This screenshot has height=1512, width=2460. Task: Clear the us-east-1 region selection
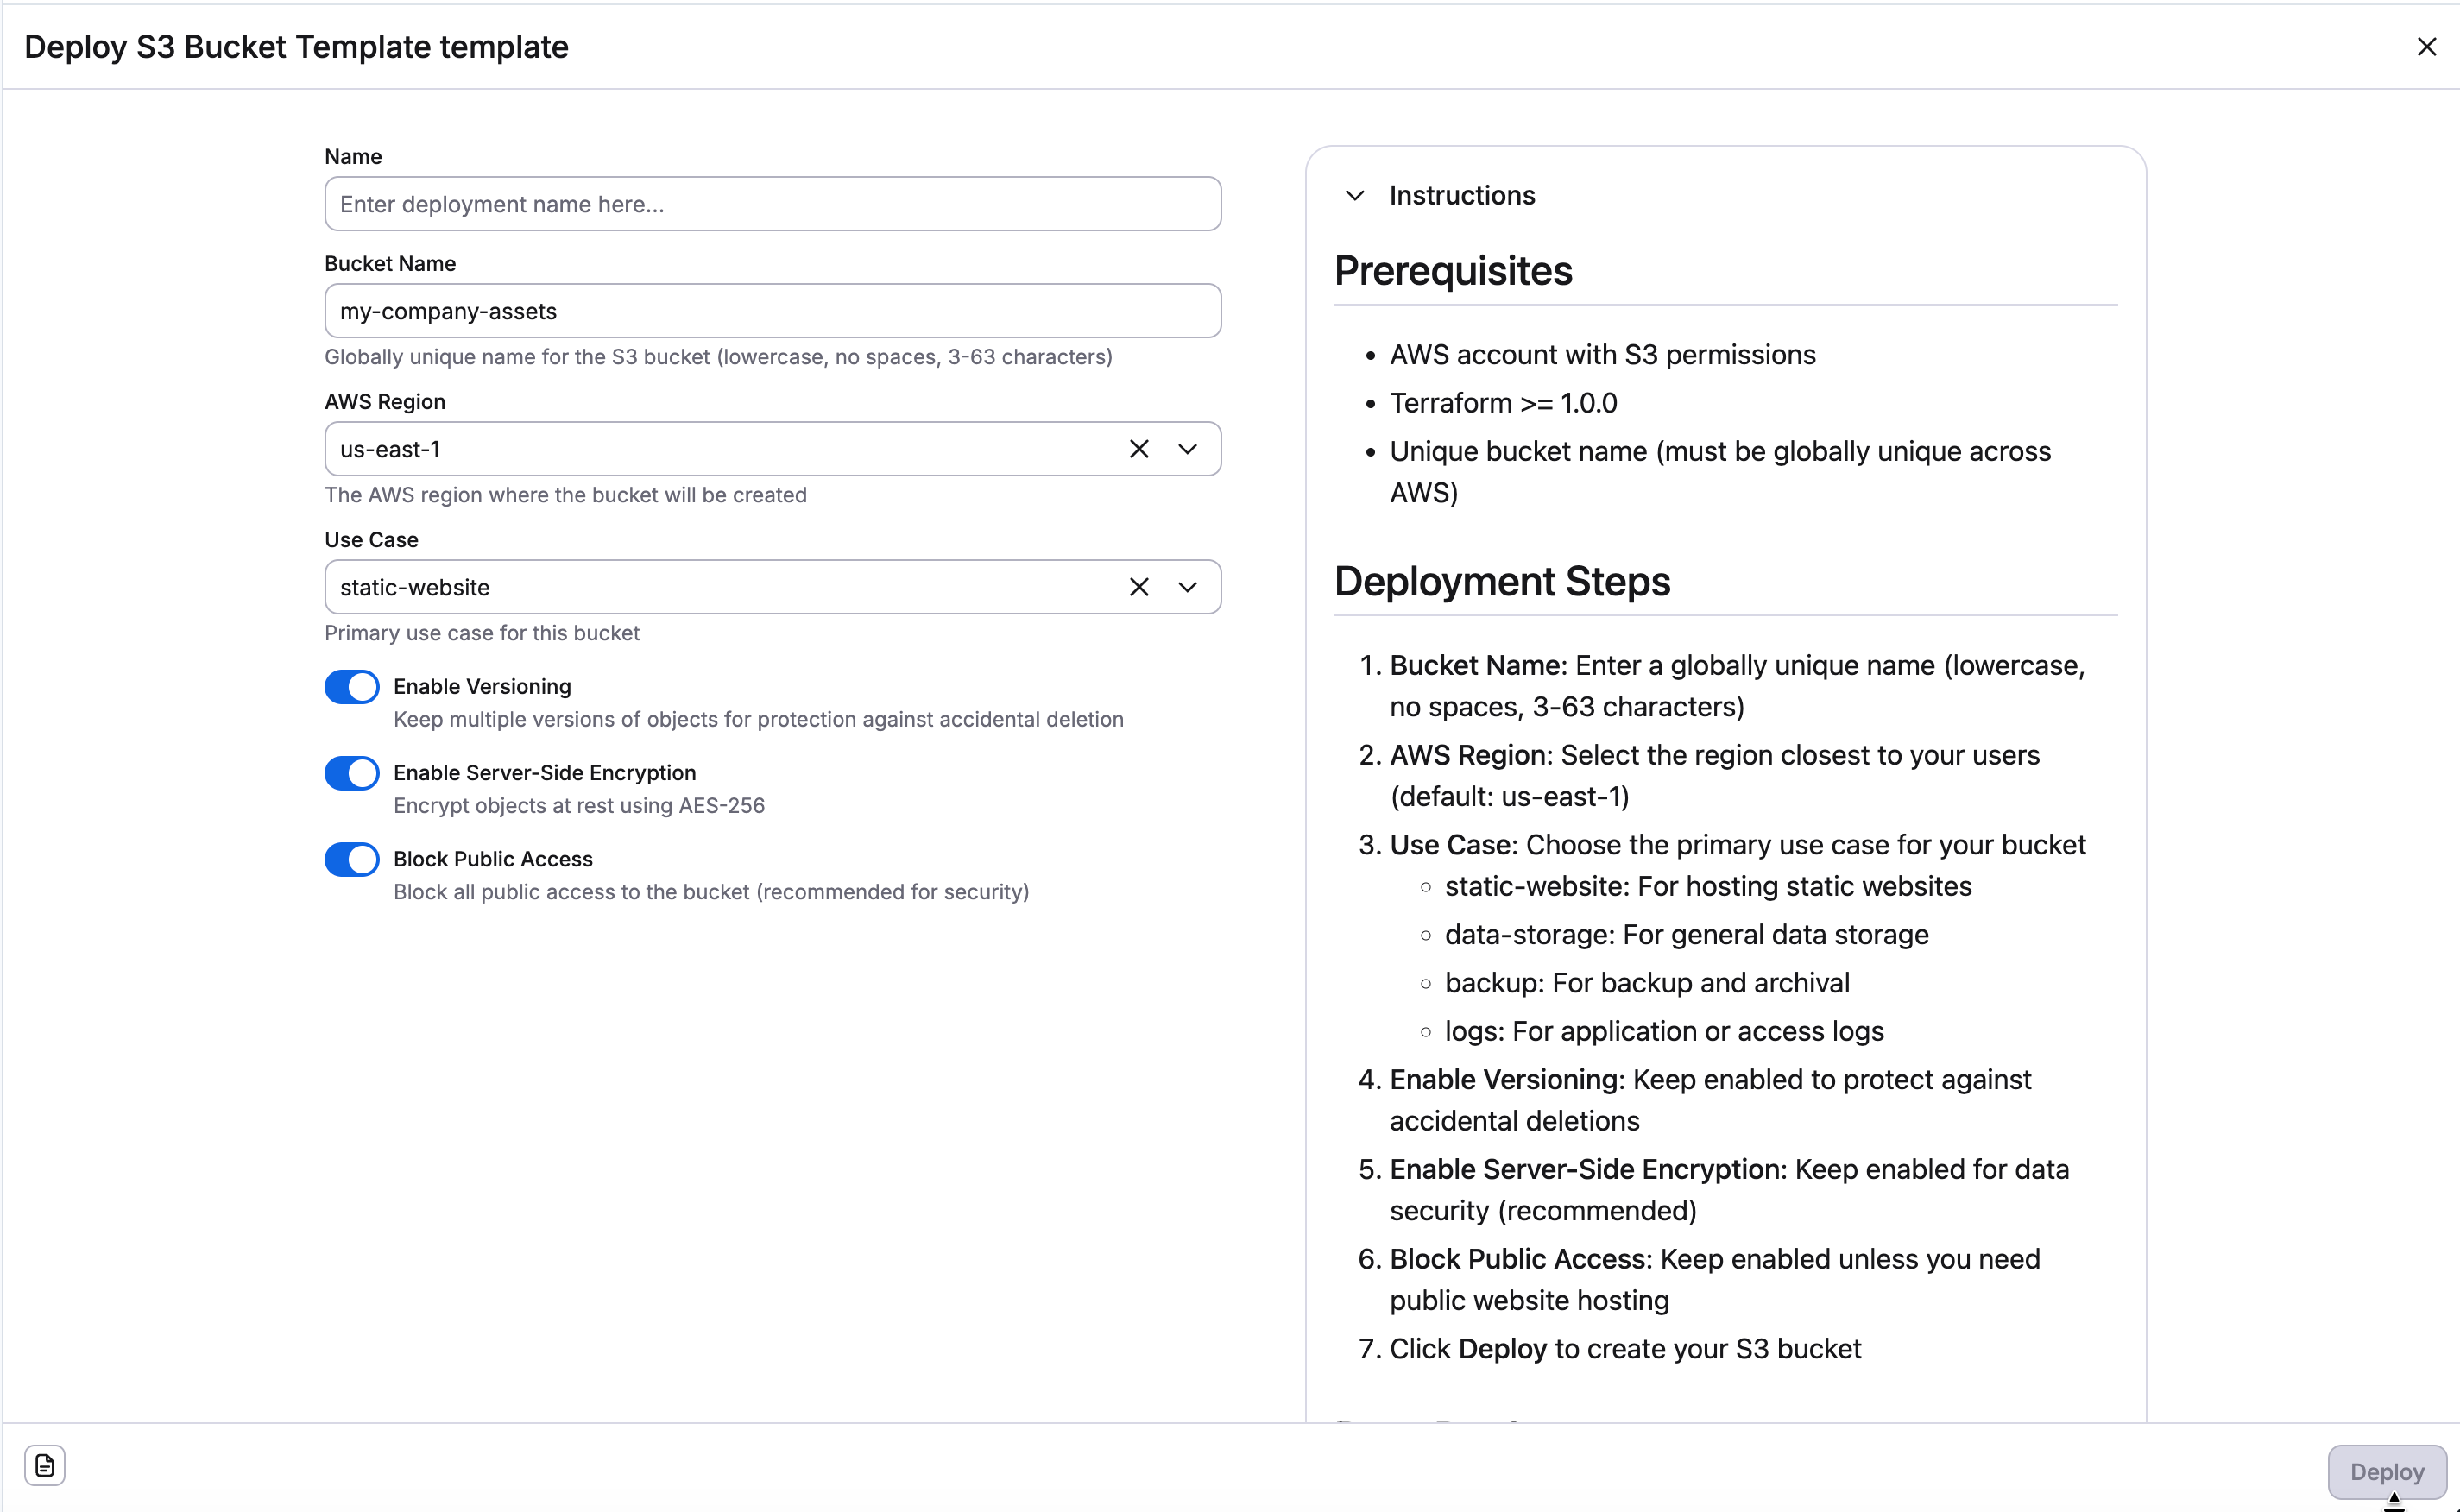pos(1139,449)
